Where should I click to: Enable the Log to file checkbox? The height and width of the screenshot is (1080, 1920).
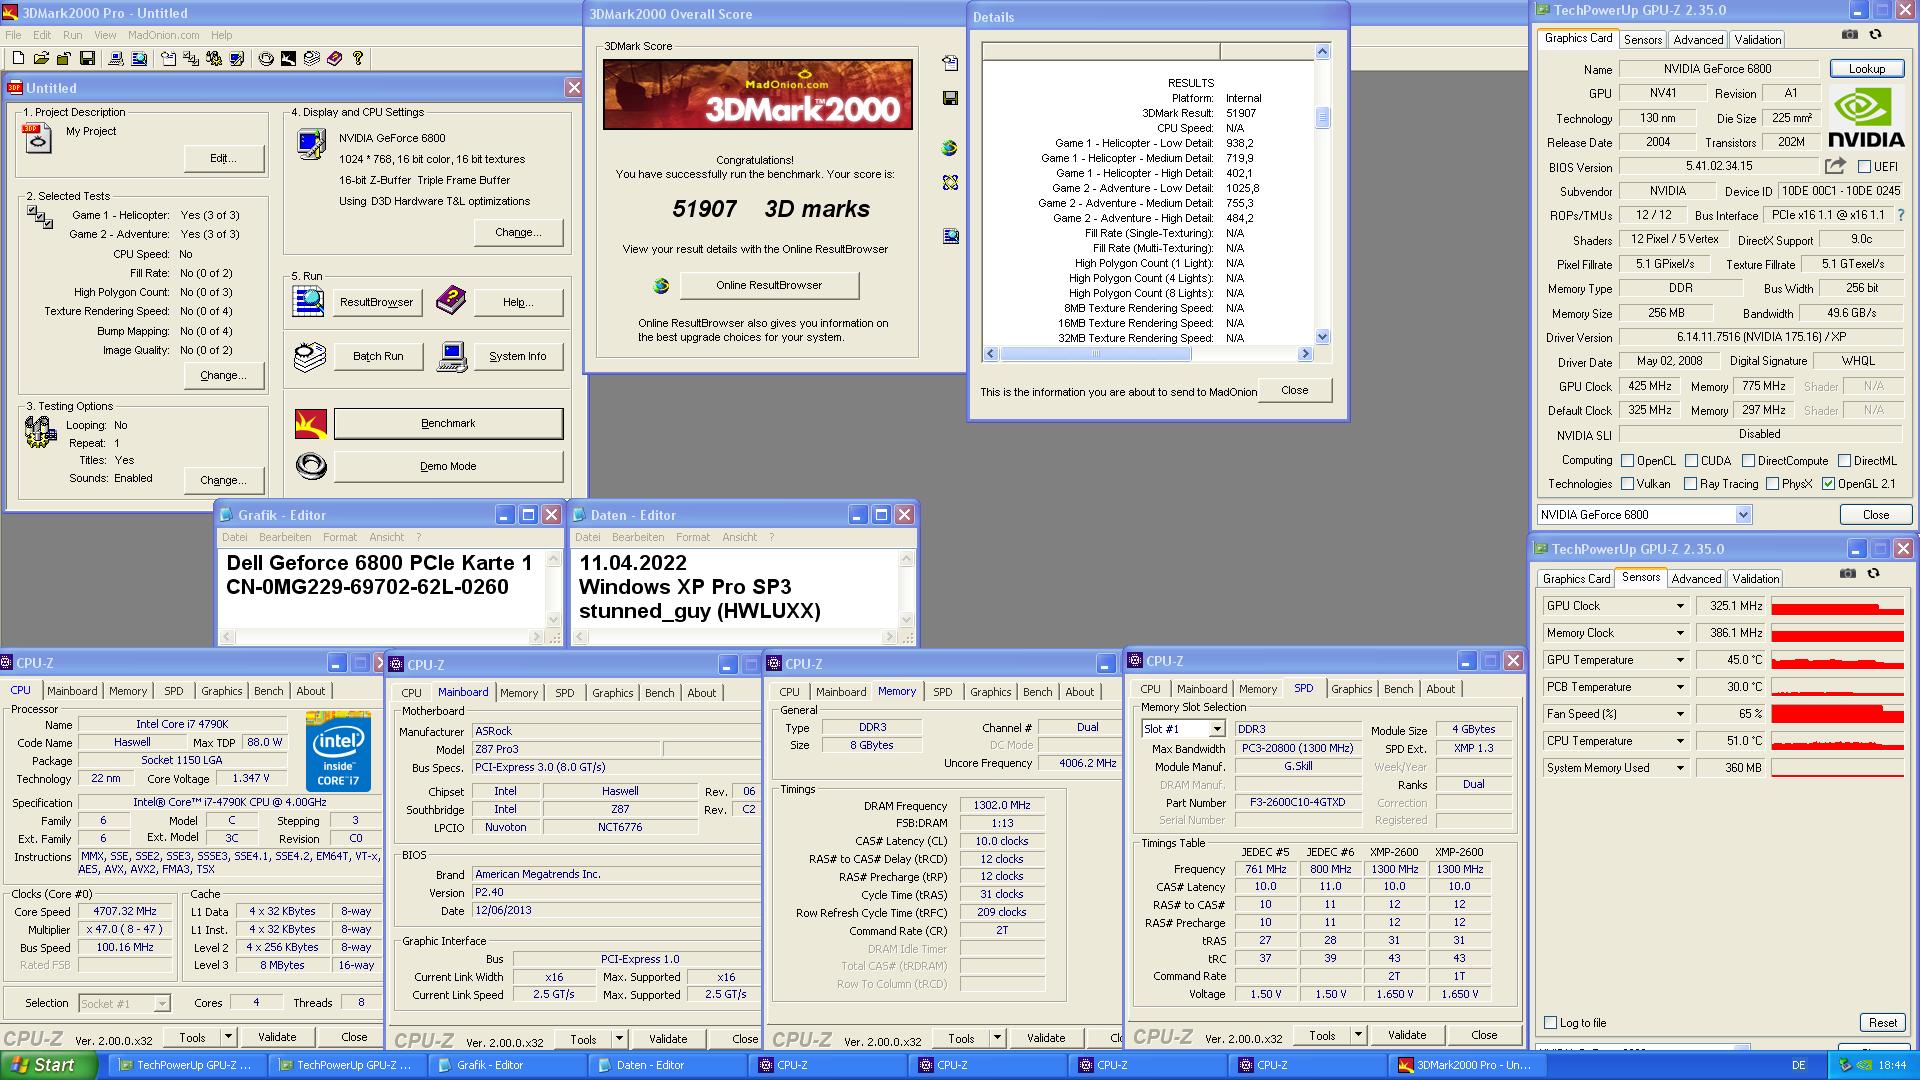coord(1550,1022)
